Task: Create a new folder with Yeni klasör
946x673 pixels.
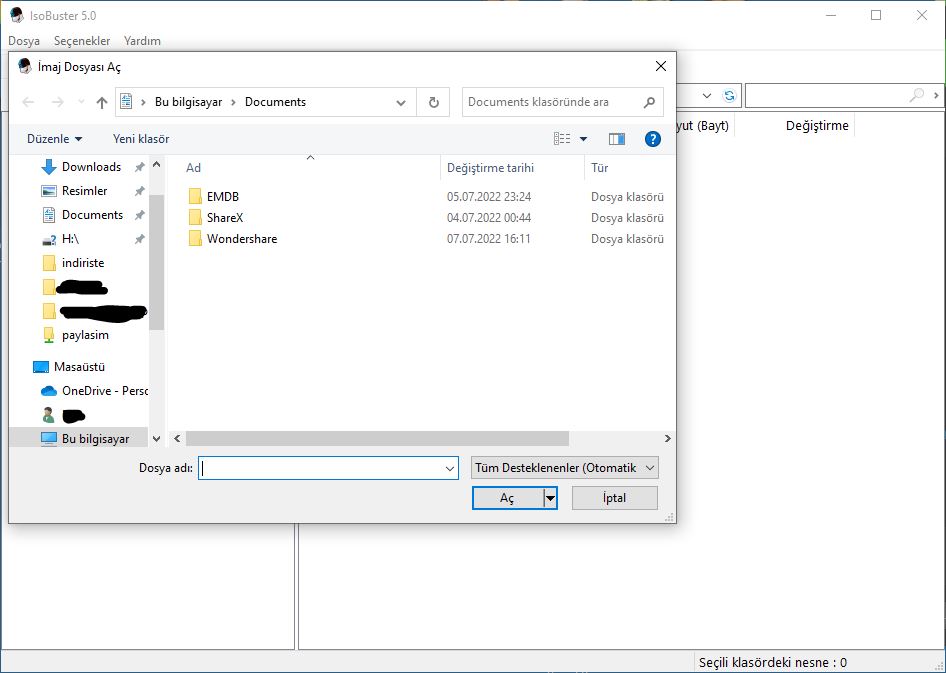Action: [x=141, y=139]
